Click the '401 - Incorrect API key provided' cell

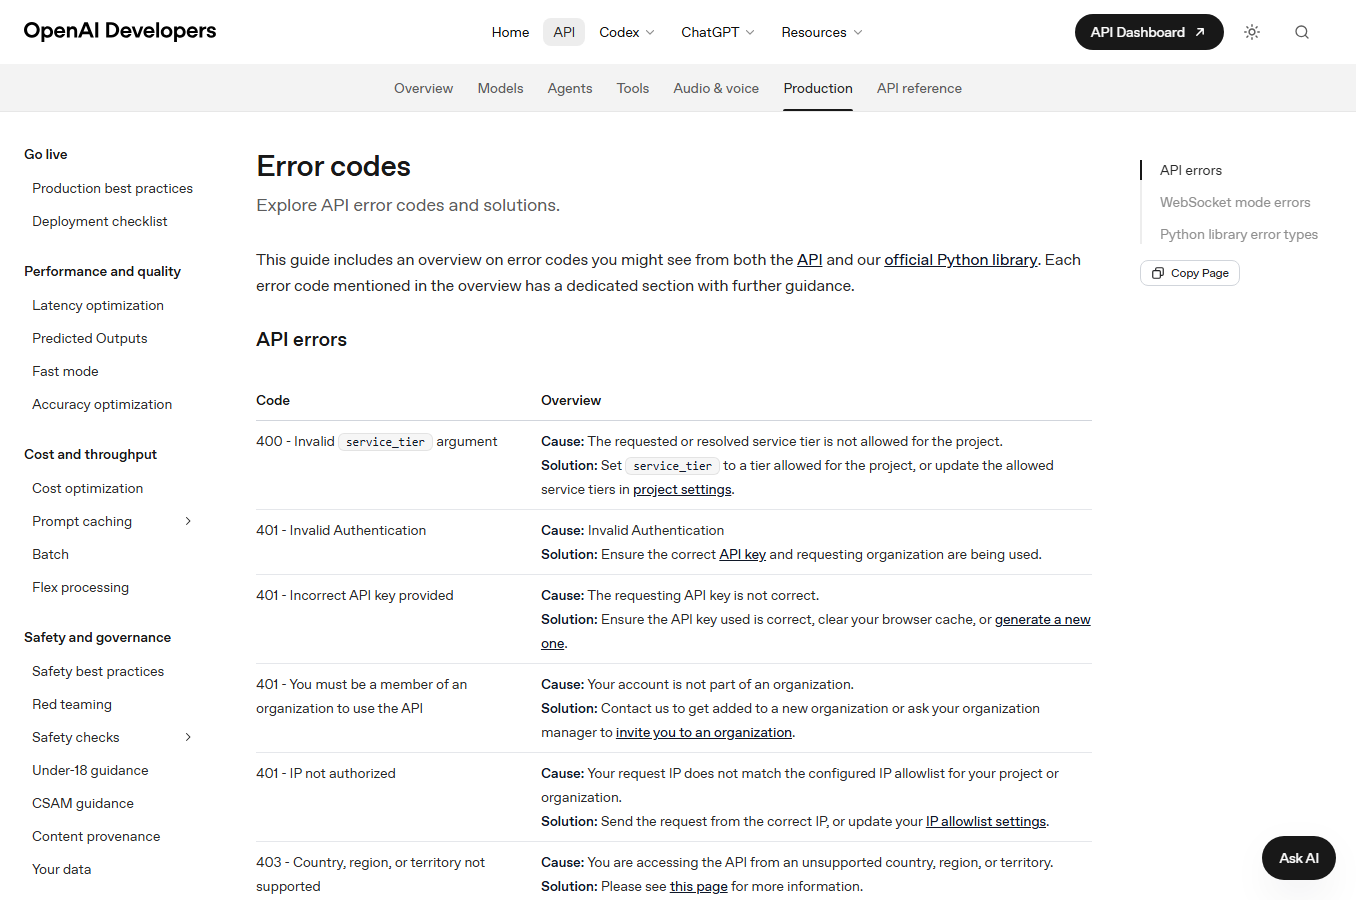point(355,596)
